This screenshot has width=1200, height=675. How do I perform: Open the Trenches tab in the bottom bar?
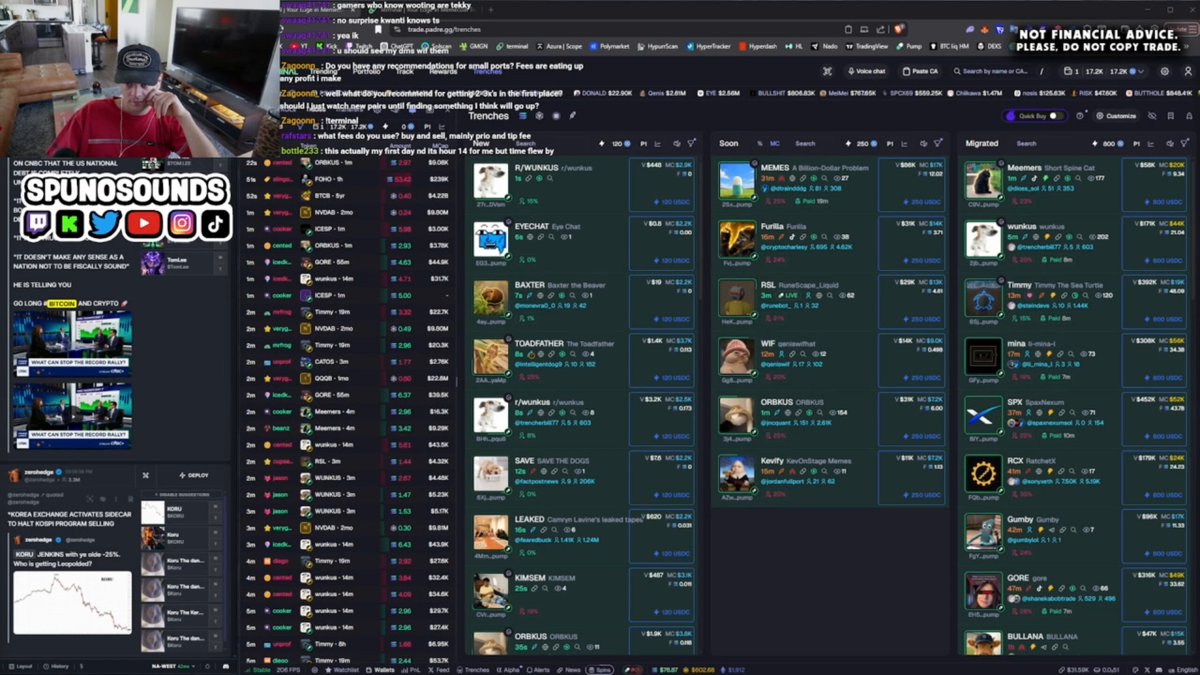[475, 669]
